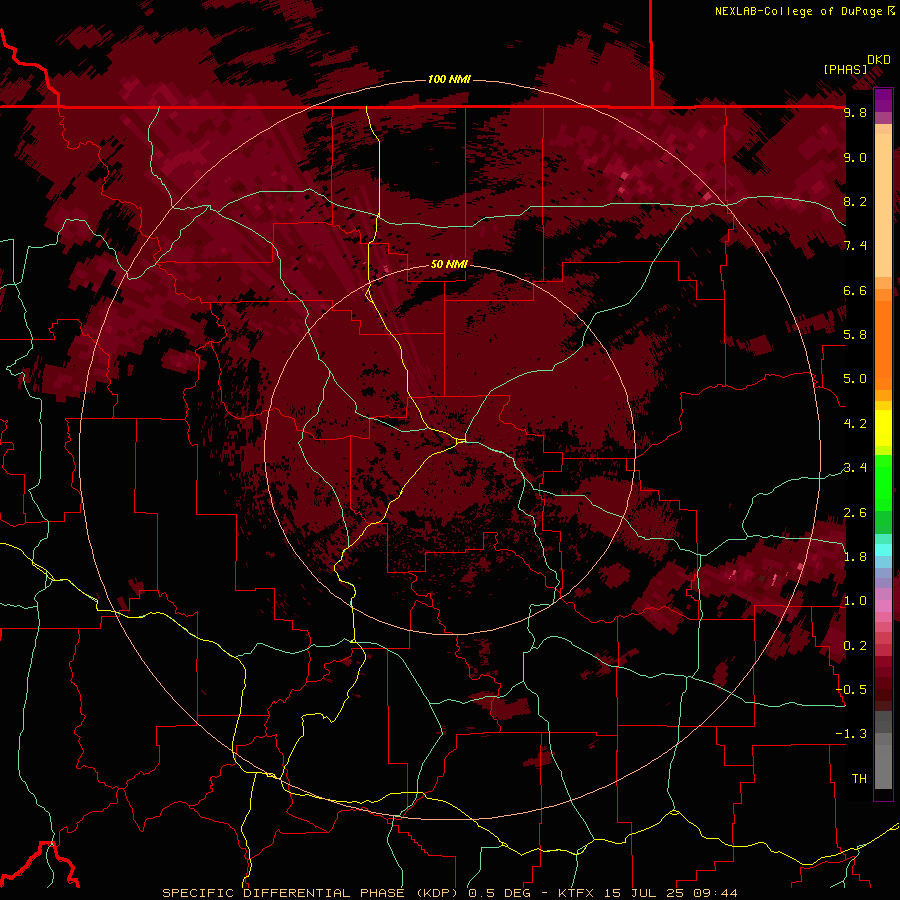Click the DKD label above the color scale
Image resolution: width=900 pixels, height=900 pixels.
879,60
